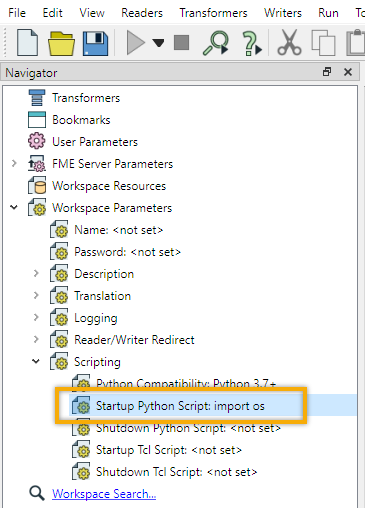Open the Writers menu
The image size is (365, 508).
283,13
